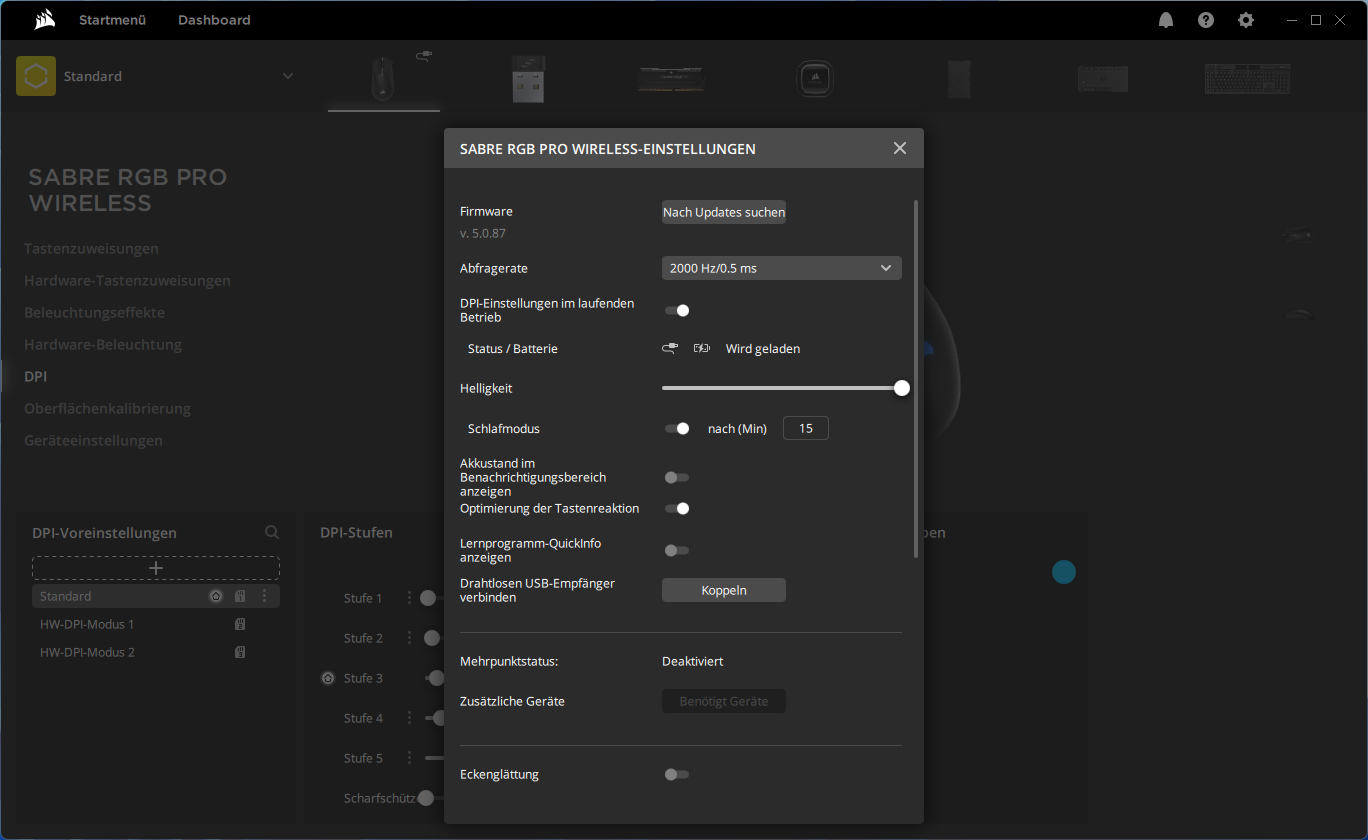Expand the Standard profile dropdown
Image resolution: width=1368 pixels, height=840 pixels.
(x=288, y=76)
